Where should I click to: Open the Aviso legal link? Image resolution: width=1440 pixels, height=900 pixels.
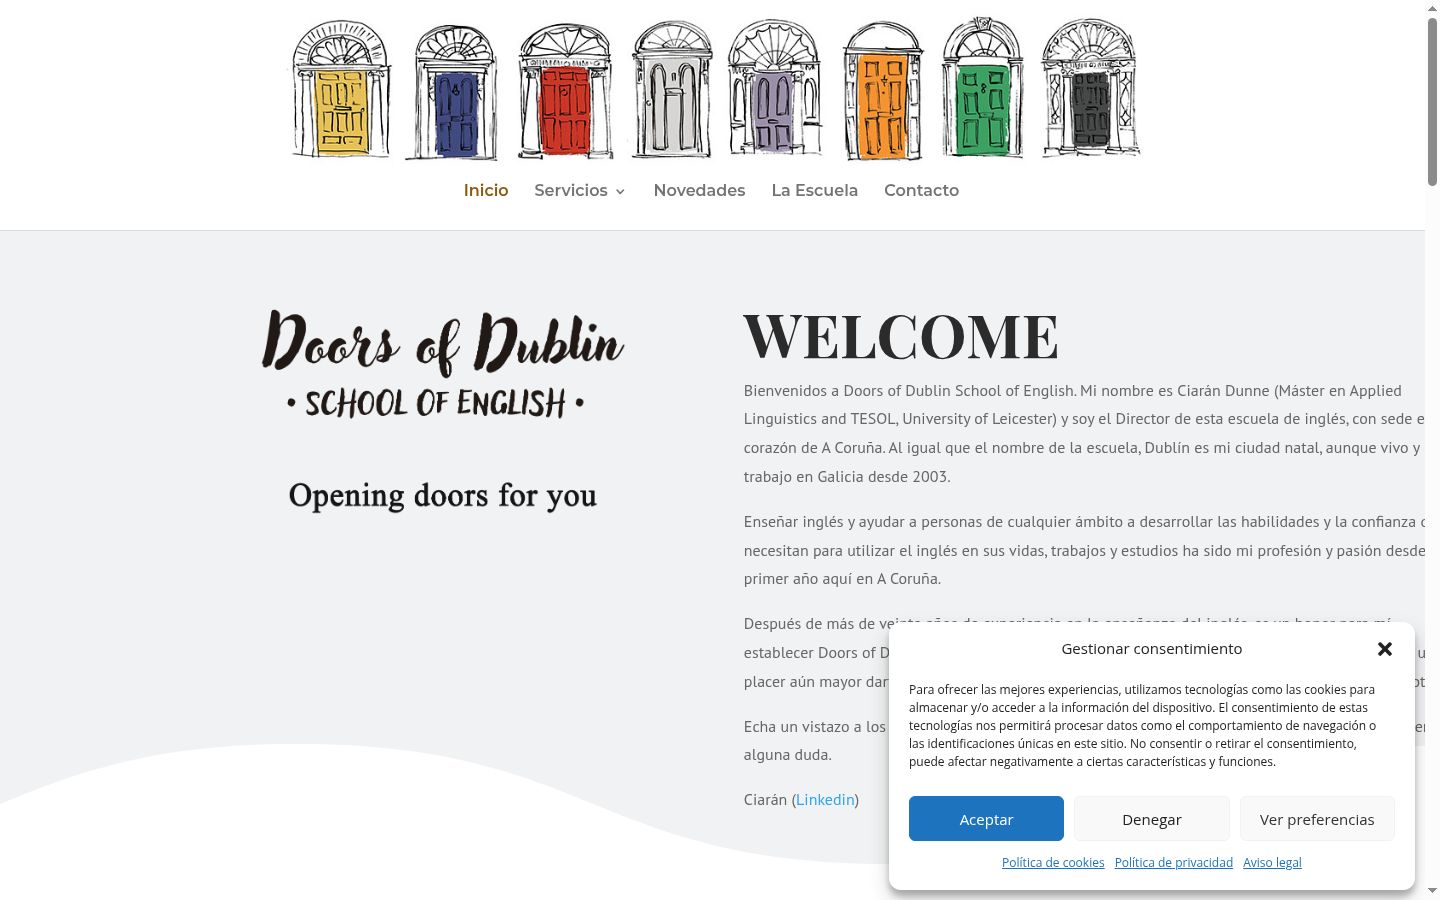coord(1272,862)
